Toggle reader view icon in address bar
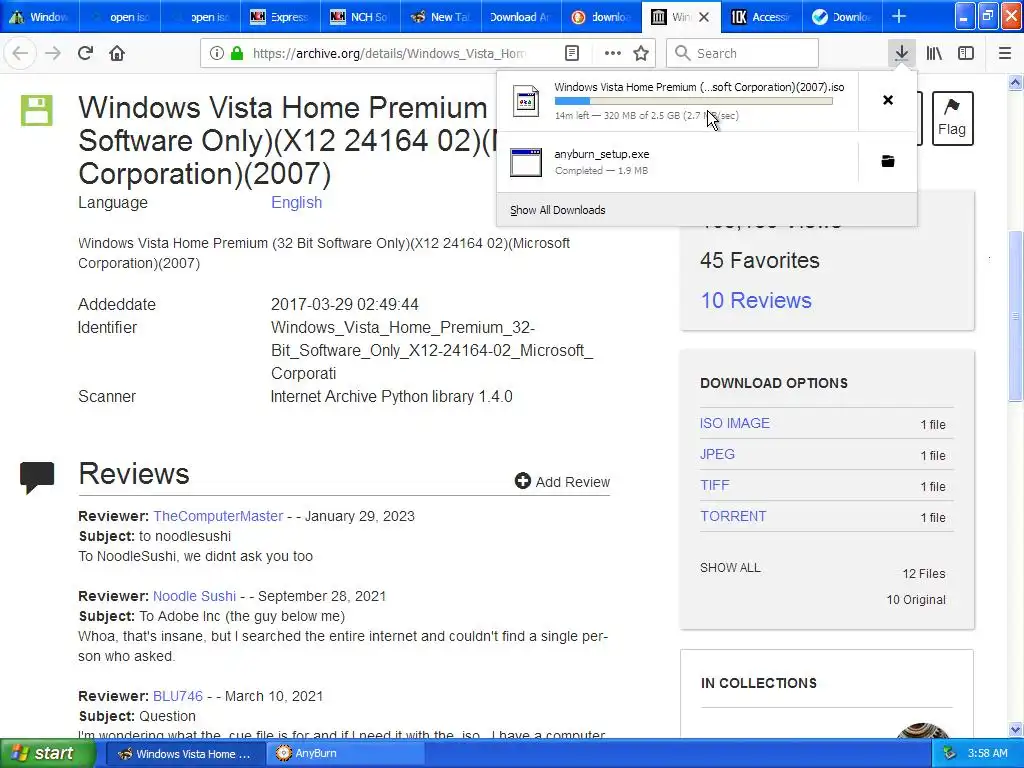The width and height of the screenshot is (1024, 768). tap(572, 53)
